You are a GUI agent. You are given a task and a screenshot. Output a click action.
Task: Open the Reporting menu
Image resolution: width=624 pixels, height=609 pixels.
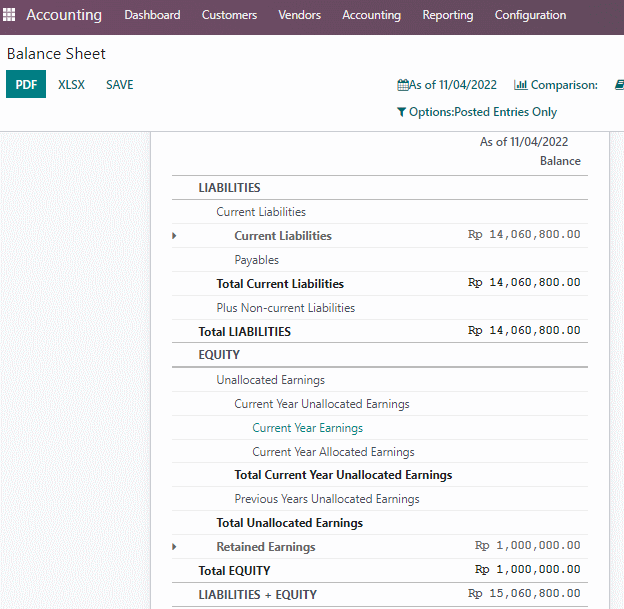[x=448, y=15]
